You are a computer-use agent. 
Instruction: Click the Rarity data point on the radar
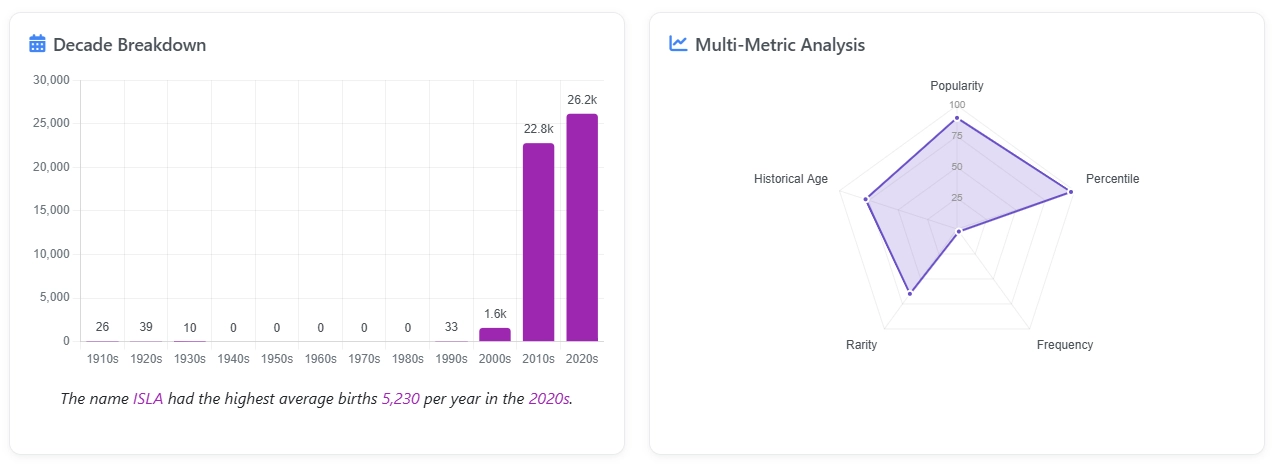pos(910,293)
